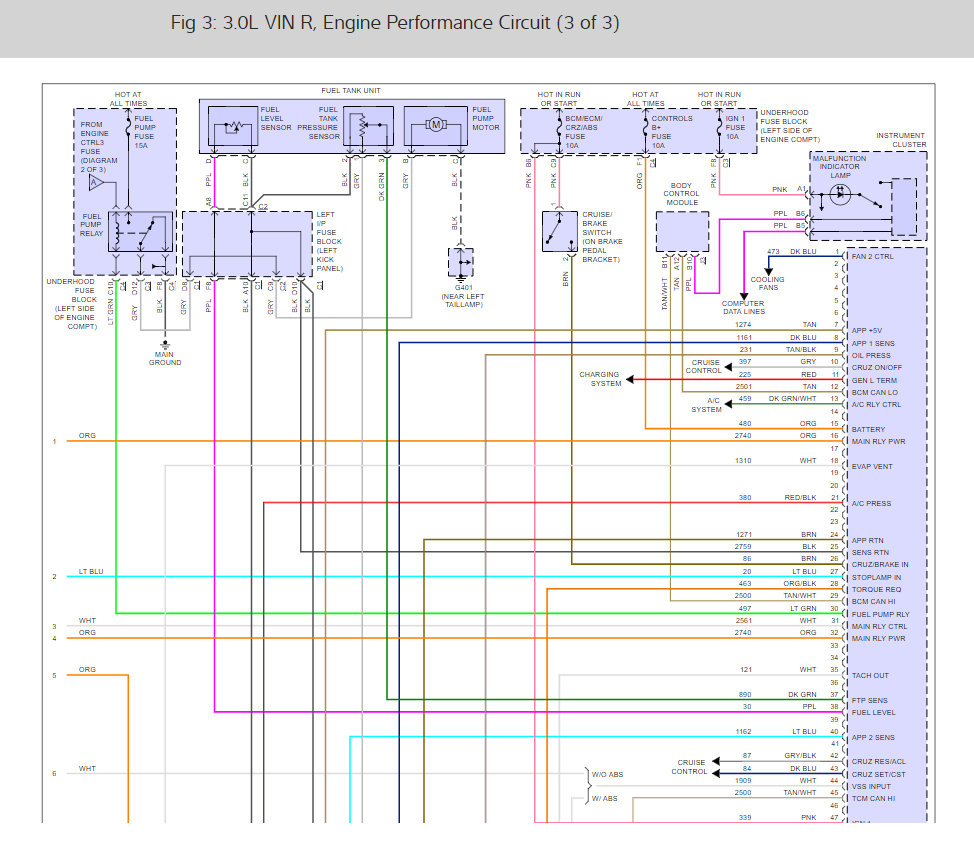974x846 pixels.
Task: Click the W/O ABS label
Action: point(607,775)
